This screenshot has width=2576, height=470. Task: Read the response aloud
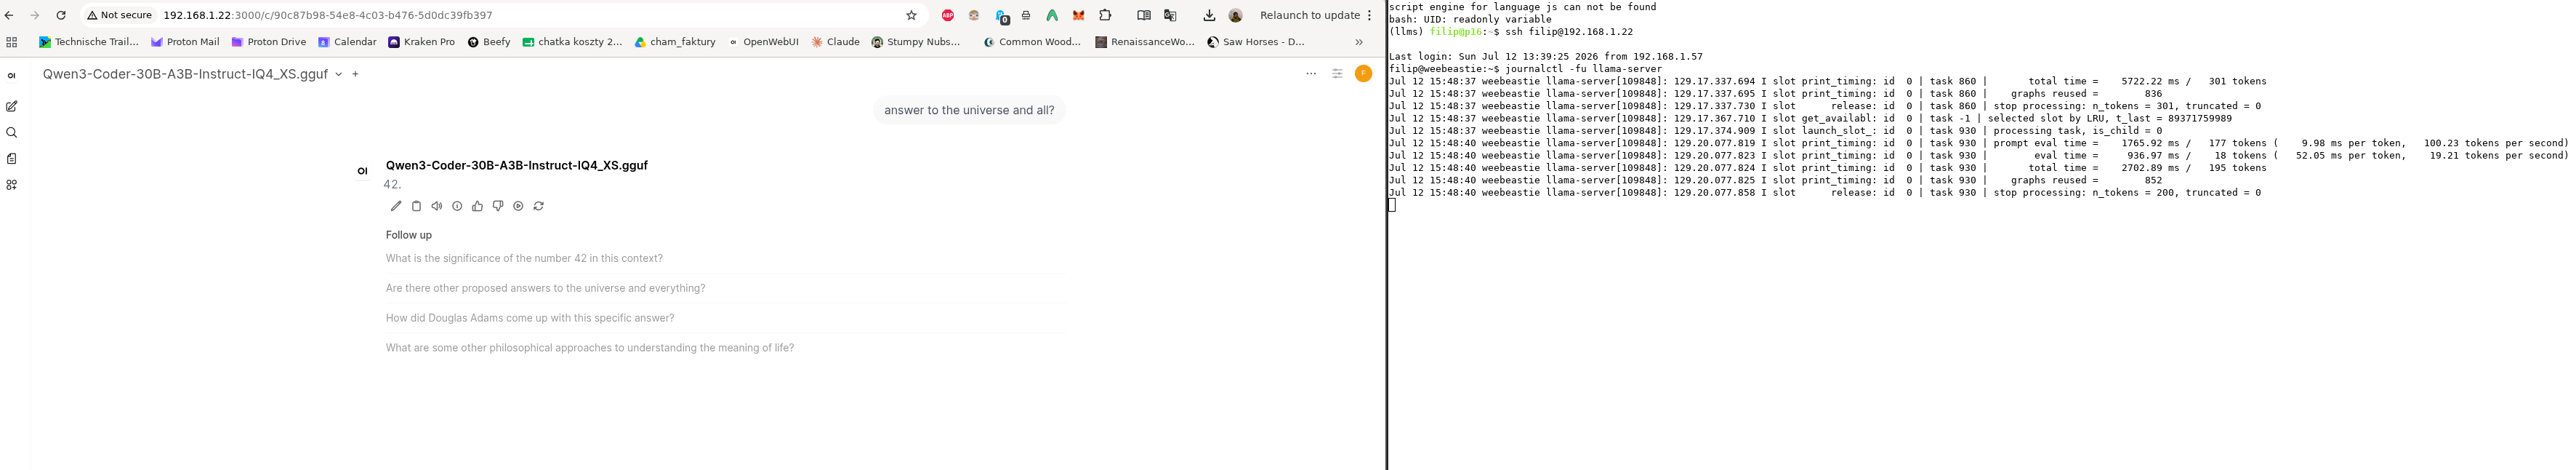click(x=437, y=206)
